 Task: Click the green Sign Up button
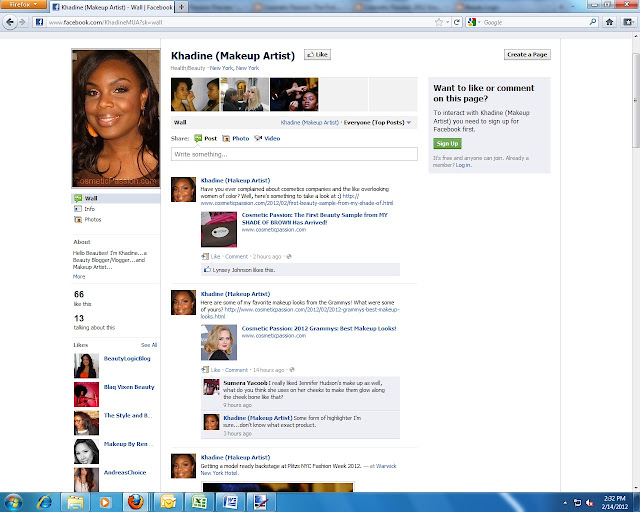(447, 143)
